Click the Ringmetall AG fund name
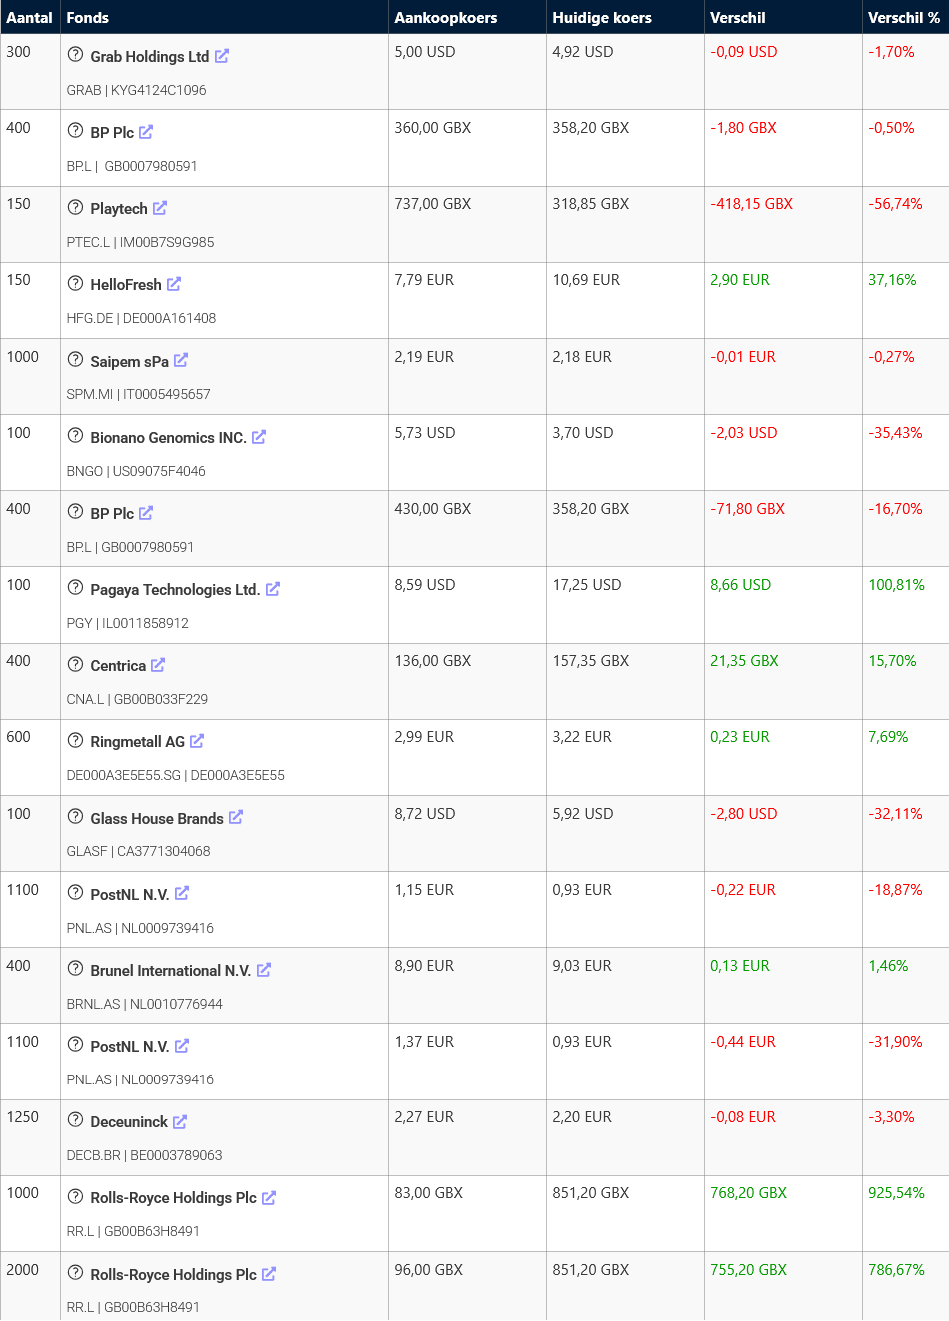The image size is (949, 1321). [138, 742]
